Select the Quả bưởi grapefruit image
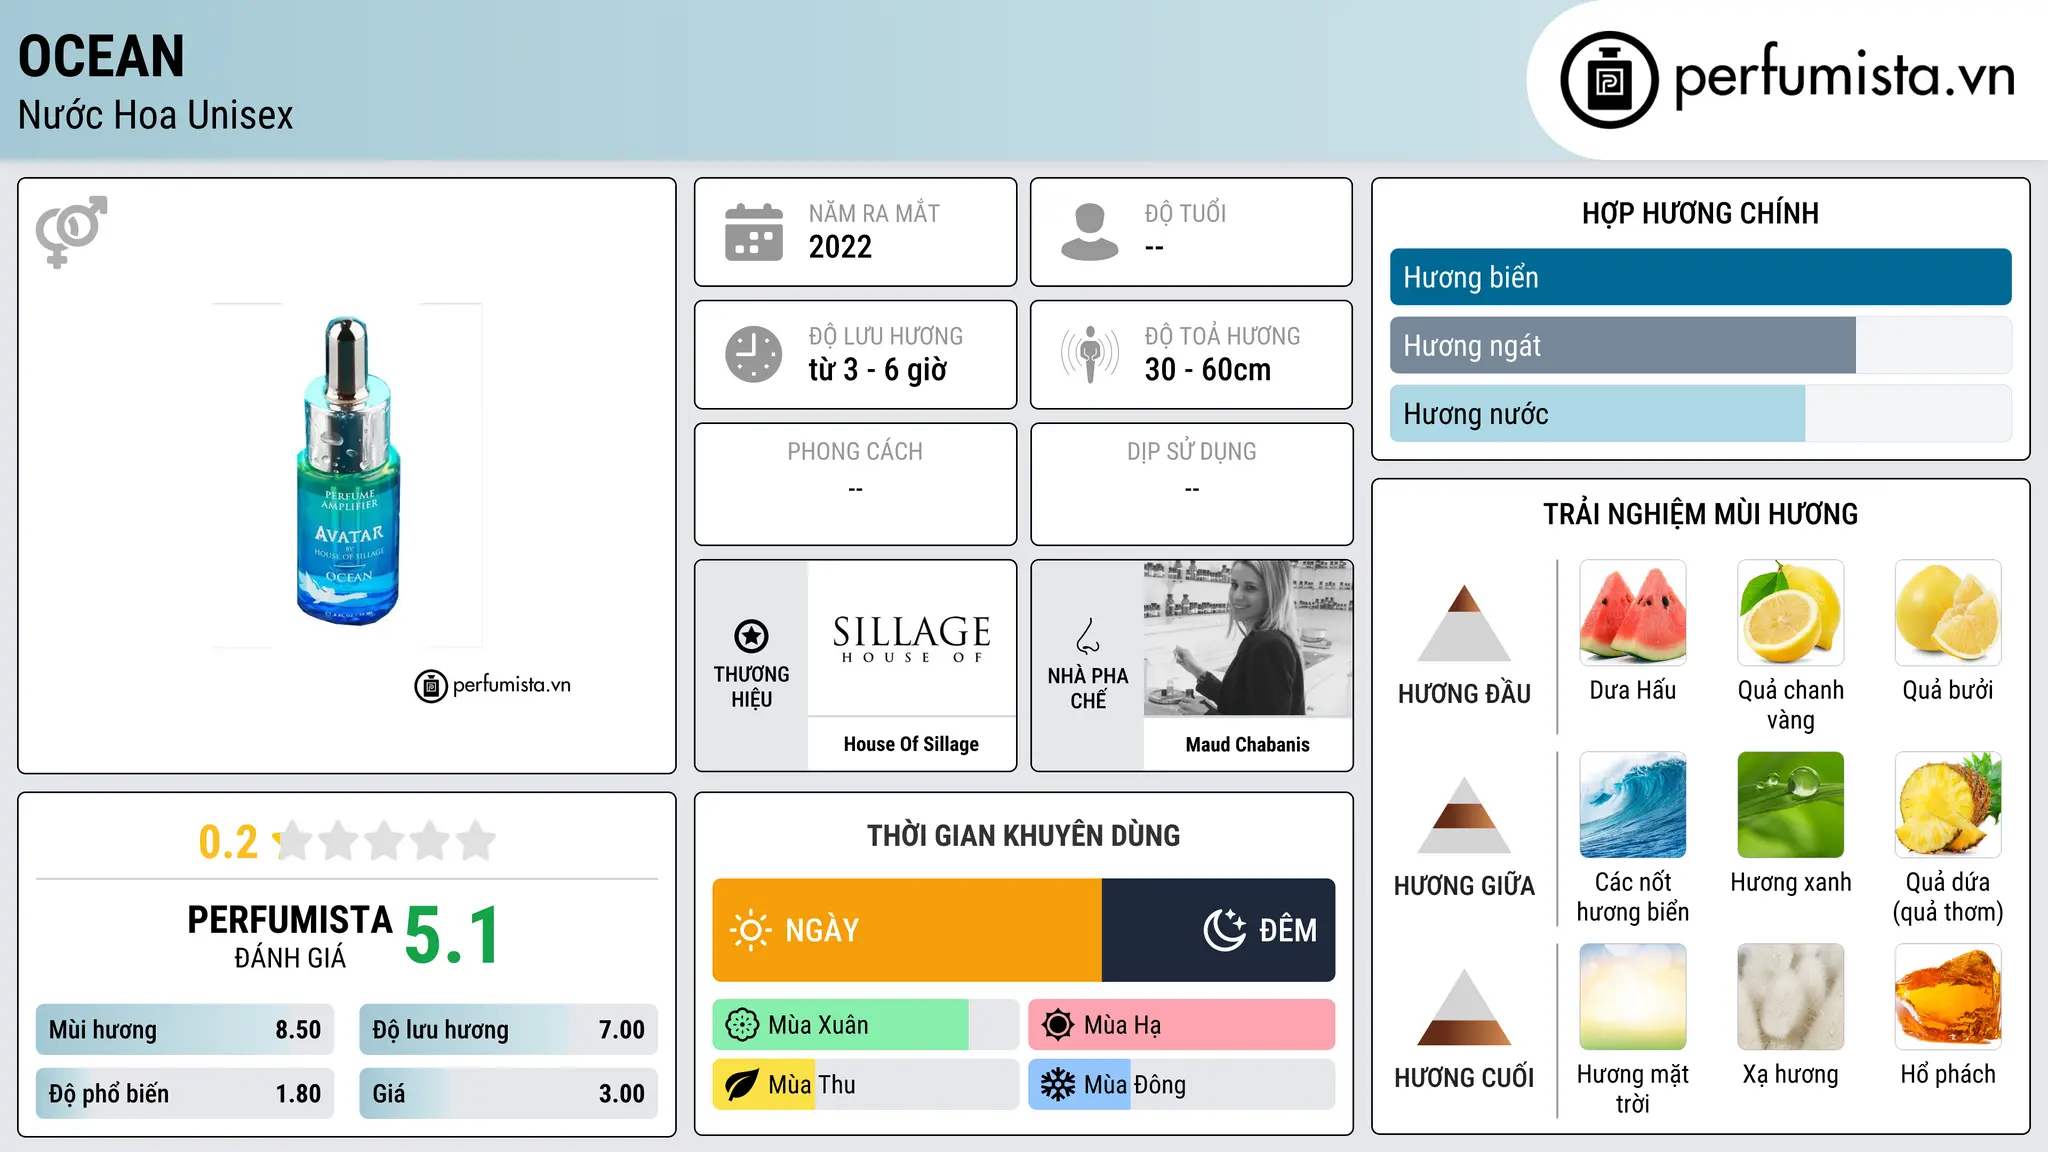Image resolution: width=2048 pixels, height=1152 pixels. coord(1948,612)
